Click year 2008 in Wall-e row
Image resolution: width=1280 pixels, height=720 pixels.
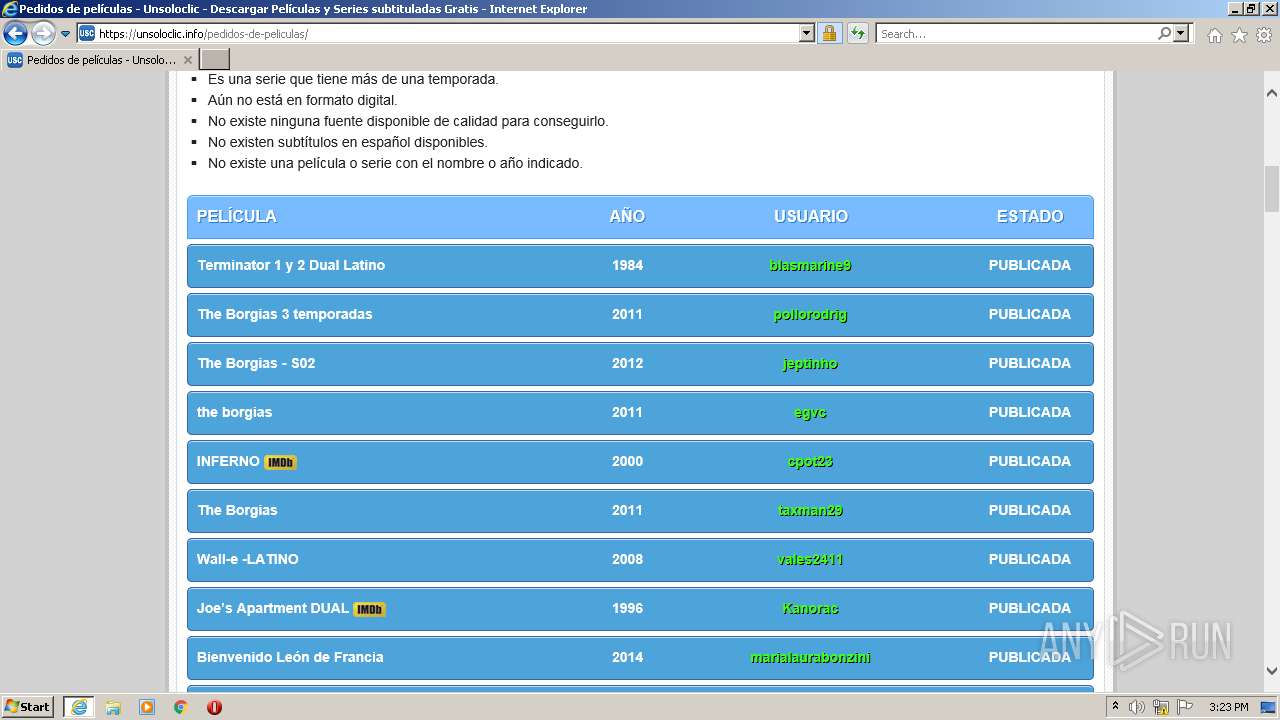(627, 559)
